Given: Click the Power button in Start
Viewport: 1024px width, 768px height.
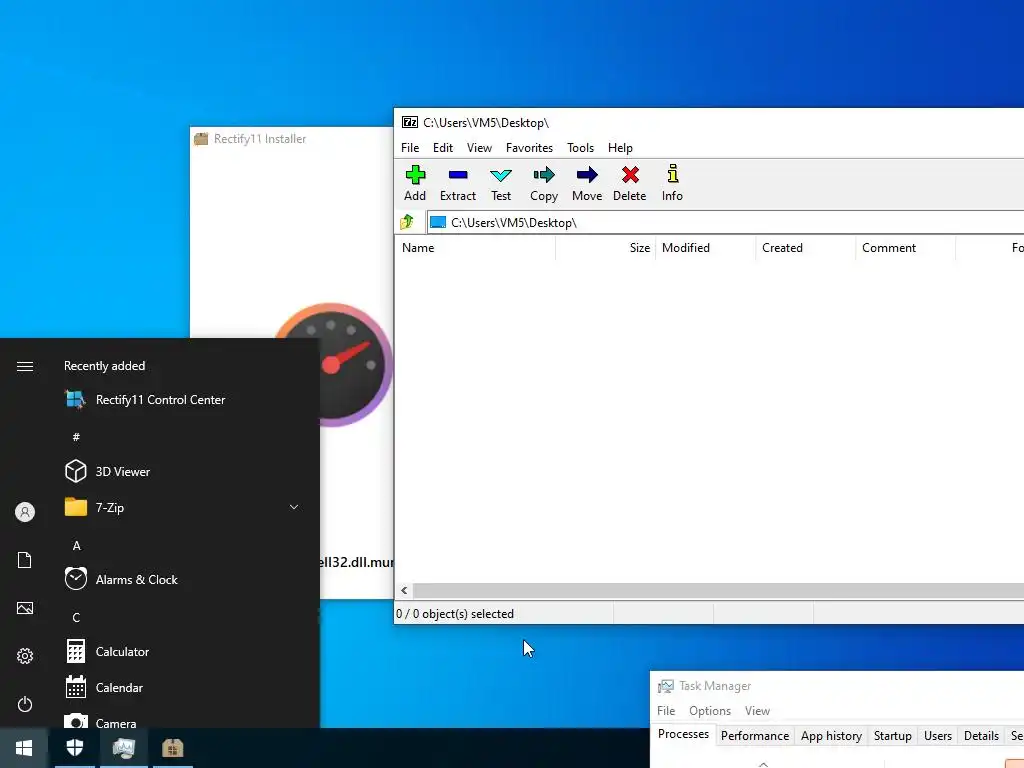Looking at the screenshot, I should pyautogui.click(x=25, y=705).
